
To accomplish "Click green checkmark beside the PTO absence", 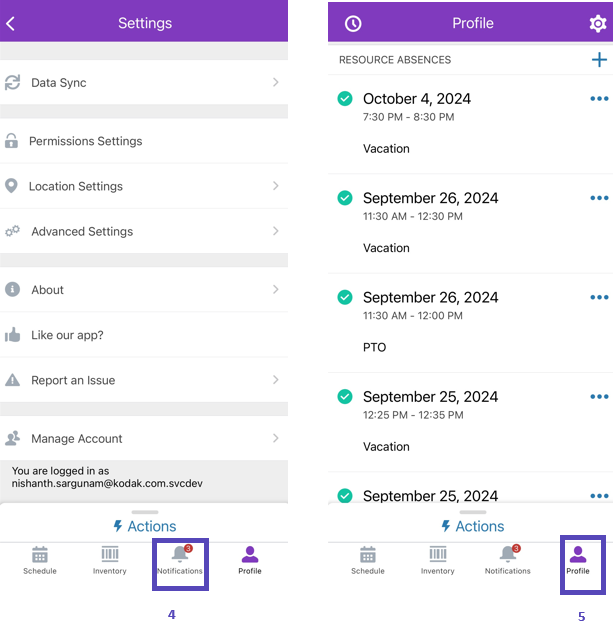I will point(345,297).
